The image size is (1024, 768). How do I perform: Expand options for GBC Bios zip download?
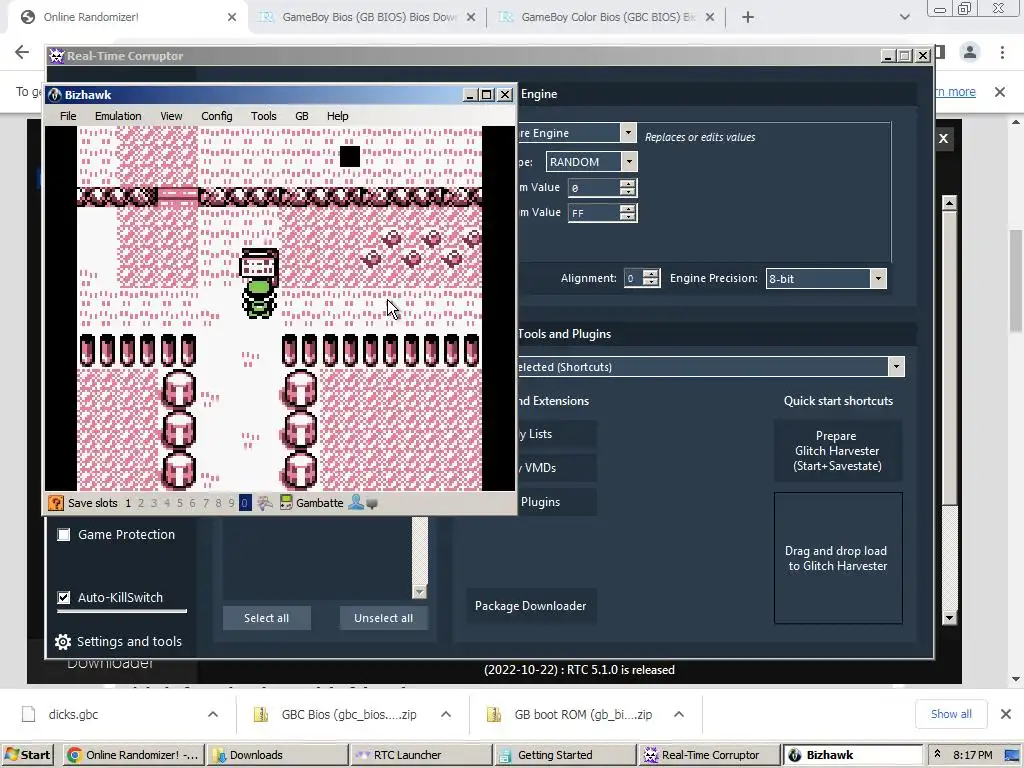click(x=446, y=714)
